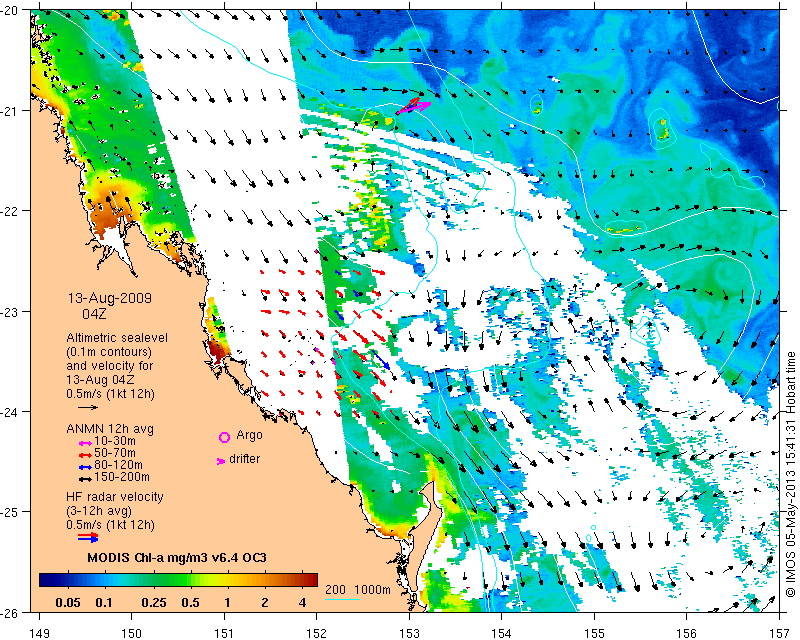Click the 0.25 colorbar tick label
Viewport: 800px width, 640px height.
(x=154, y=603)
